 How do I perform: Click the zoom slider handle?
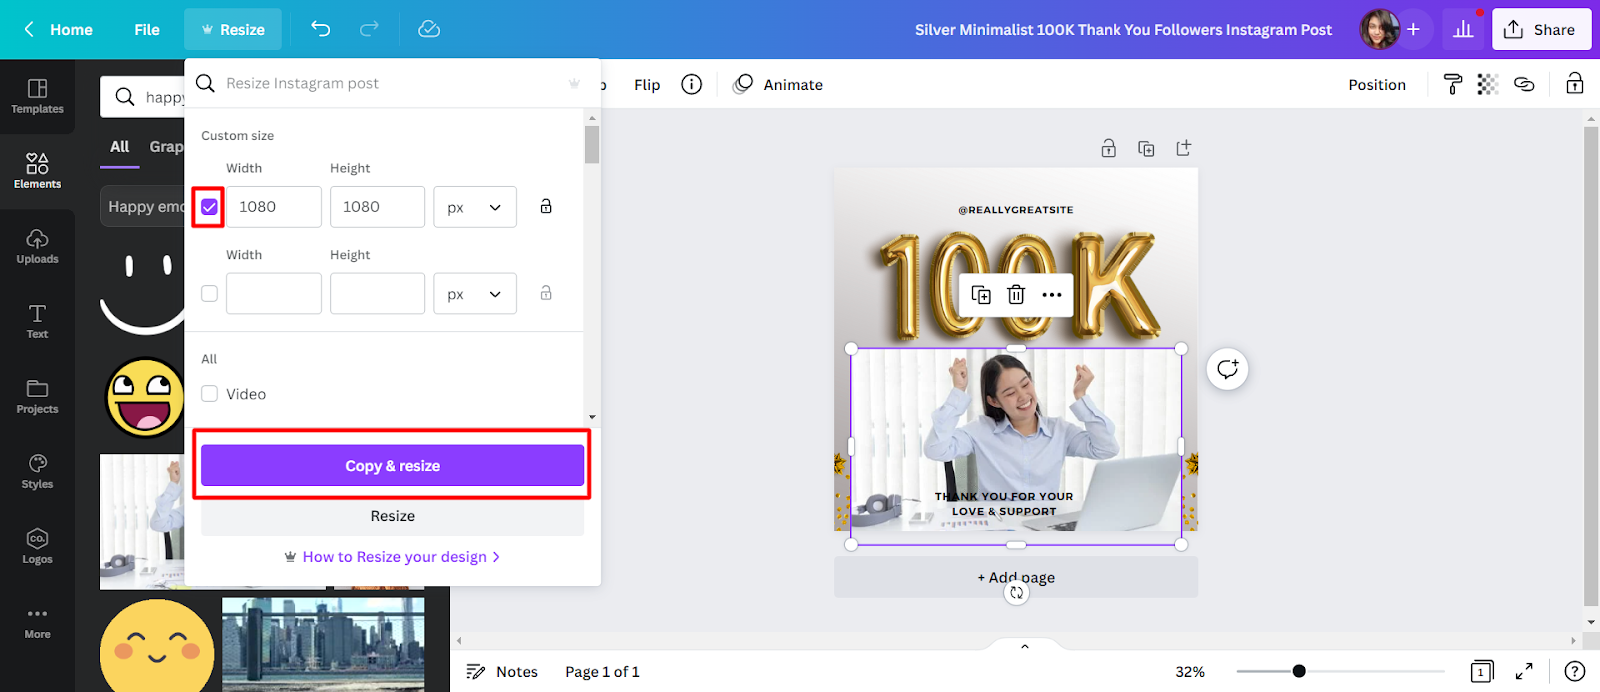1299,671
